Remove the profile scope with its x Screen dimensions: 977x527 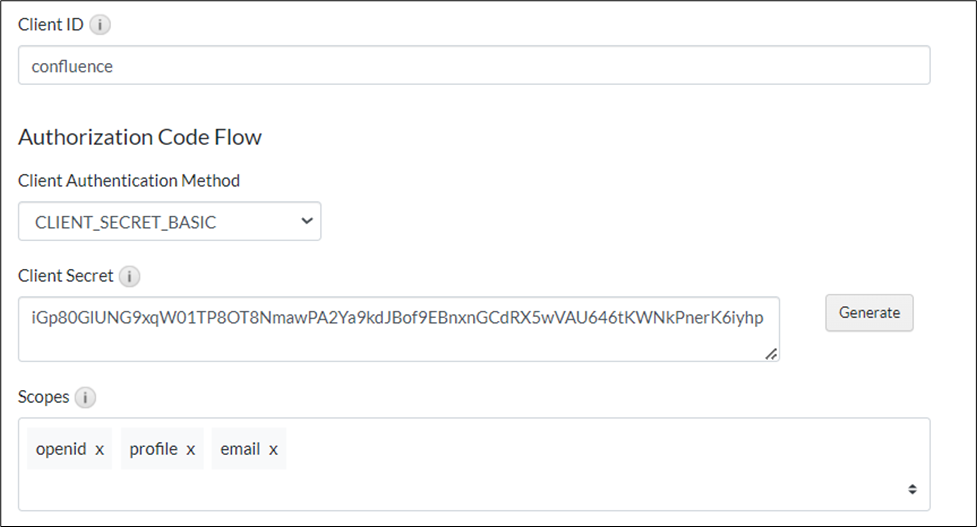tap(190, 449)
